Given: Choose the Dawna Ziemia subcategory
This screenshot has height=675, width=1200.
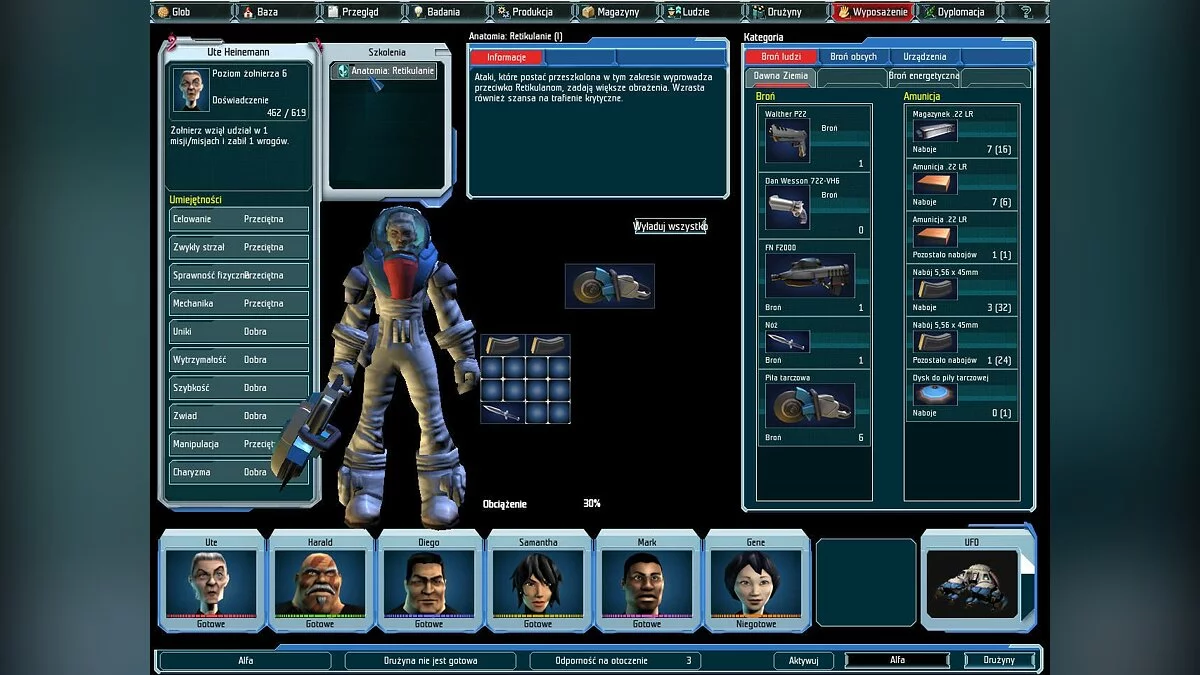Looking at the screenshot, I should tap(781, 77).
